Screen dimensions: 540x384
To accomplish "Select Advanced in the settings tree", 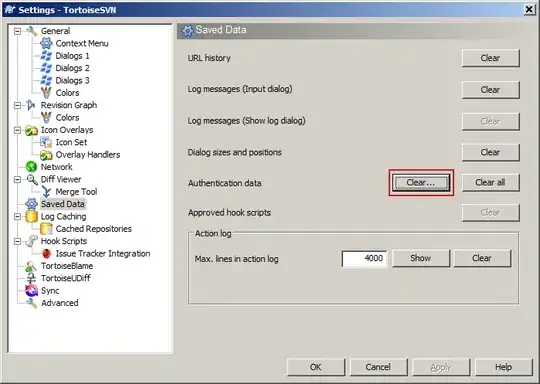I will 60,303.
